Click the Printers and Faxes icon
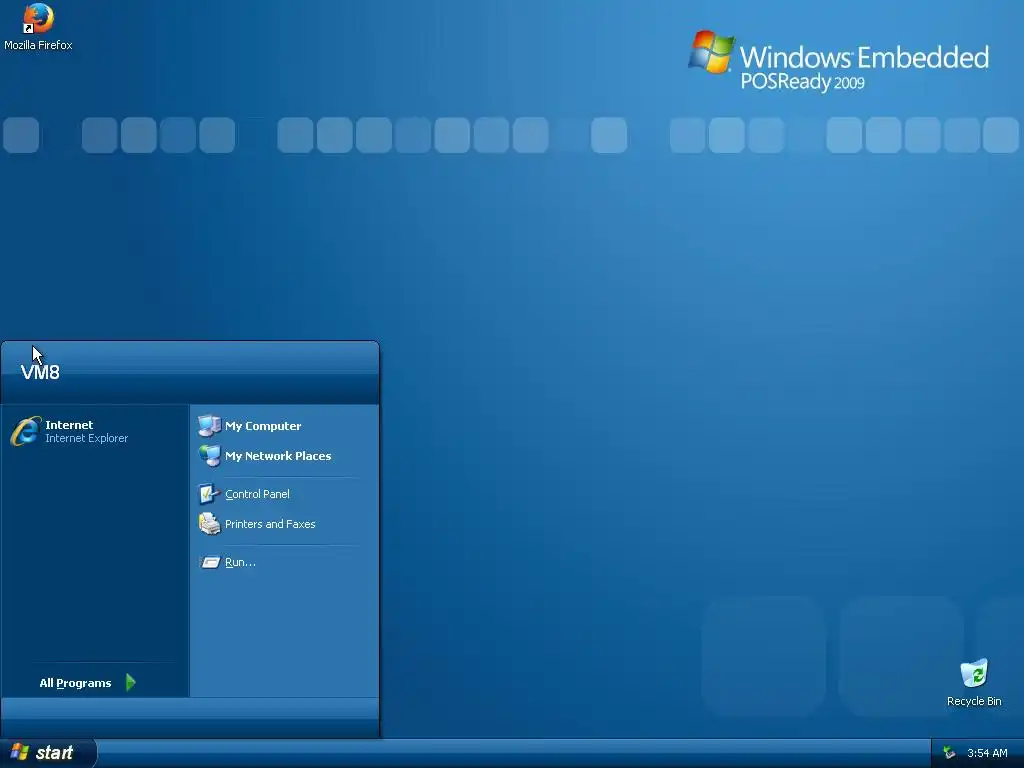 pyautogui.click(x=210, y=524)
